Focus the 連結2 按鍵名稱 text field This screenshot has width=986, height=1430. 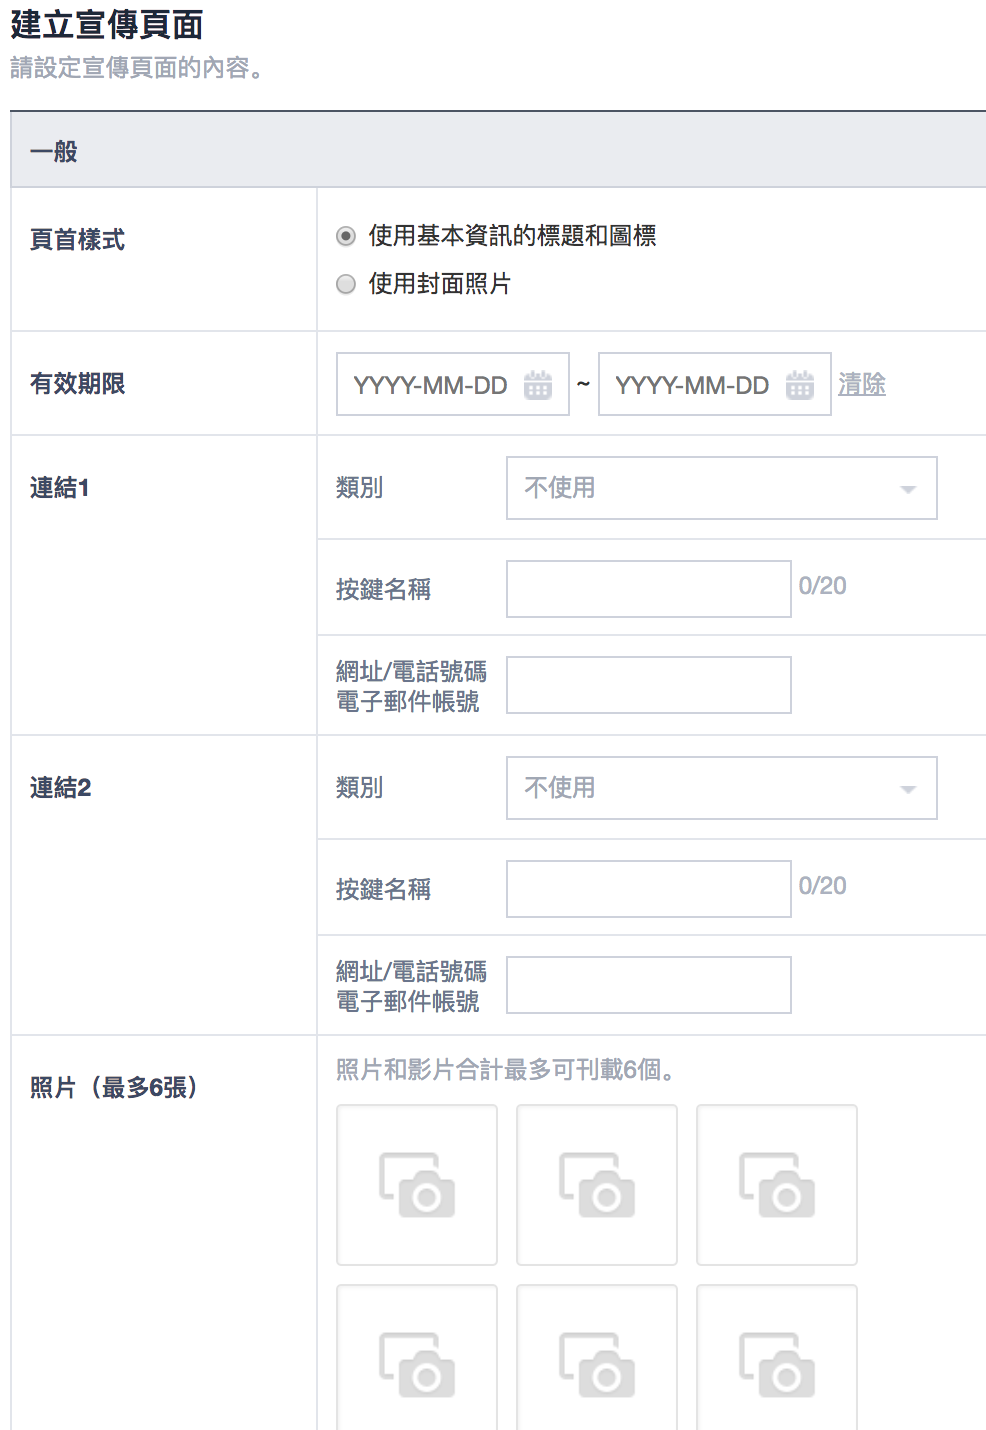(649, 889)
